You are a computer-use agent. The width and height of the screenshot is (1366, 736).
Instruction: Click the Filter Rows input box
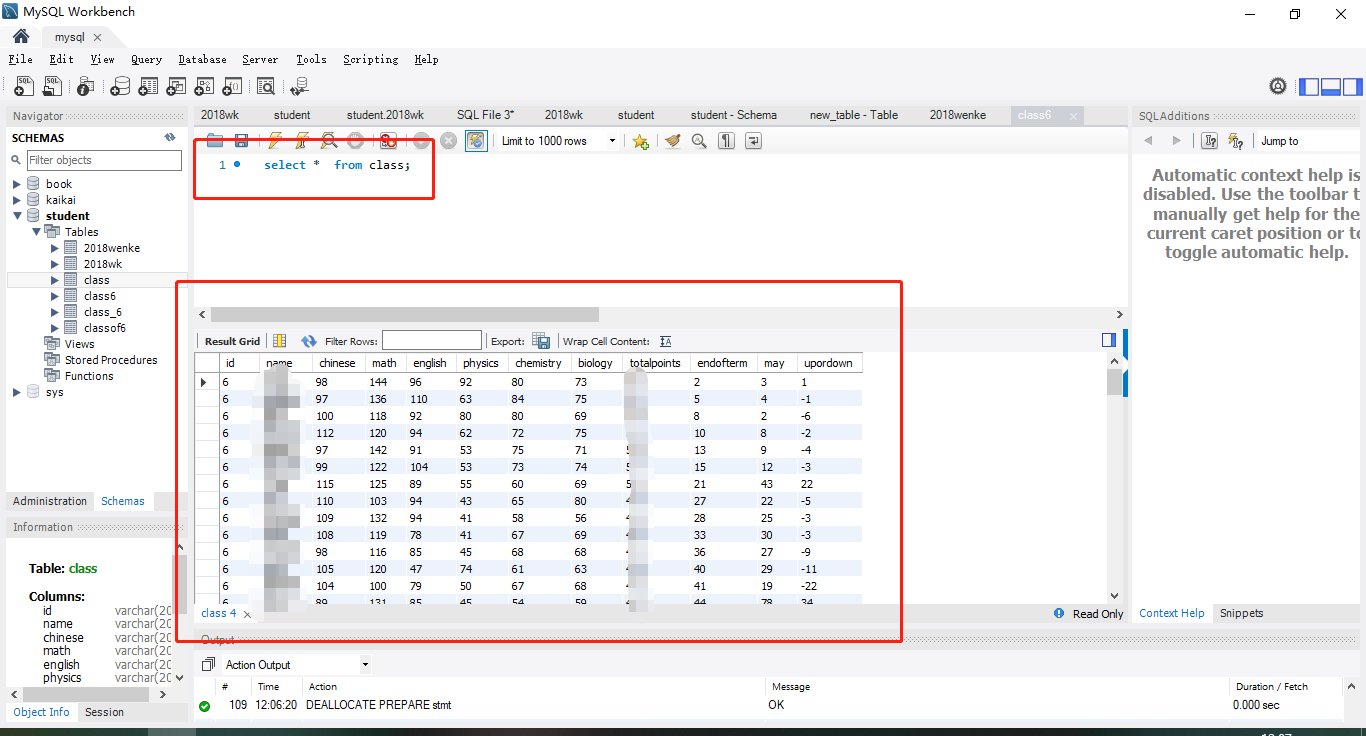pos(432,341)
